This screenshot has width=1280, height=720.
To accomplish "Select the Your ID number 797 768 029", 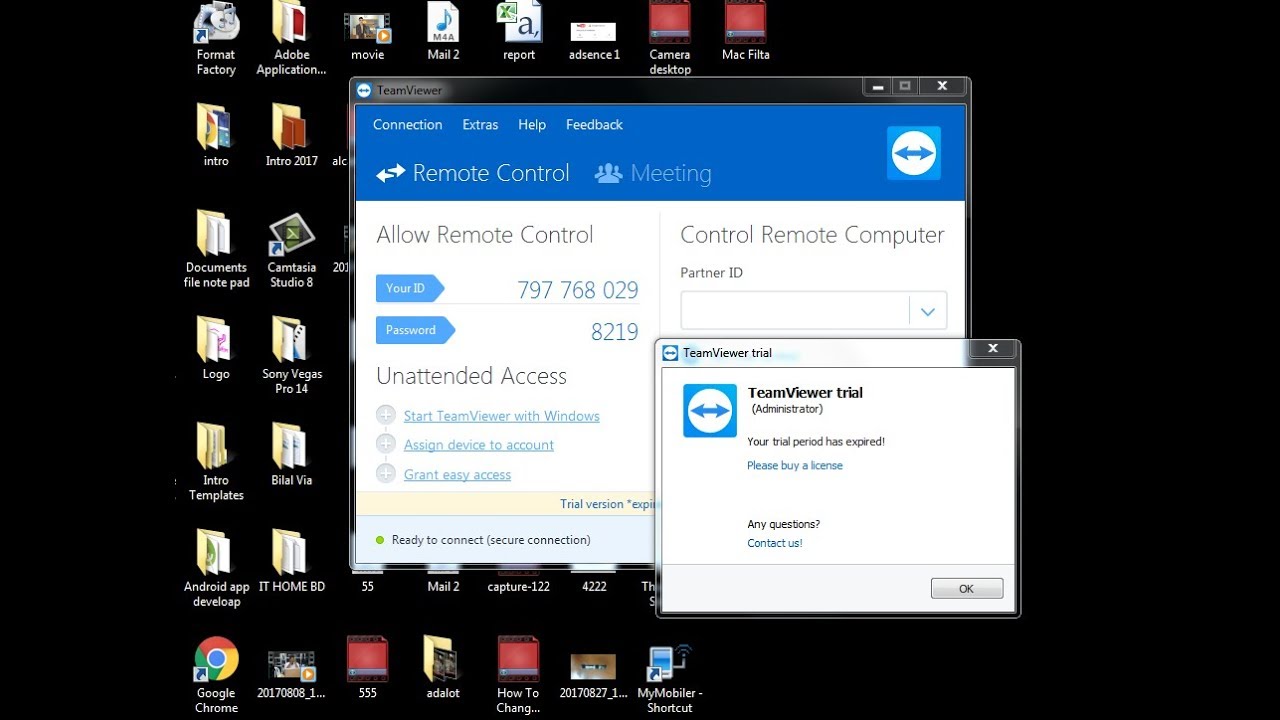I will [x=578, y=290].
